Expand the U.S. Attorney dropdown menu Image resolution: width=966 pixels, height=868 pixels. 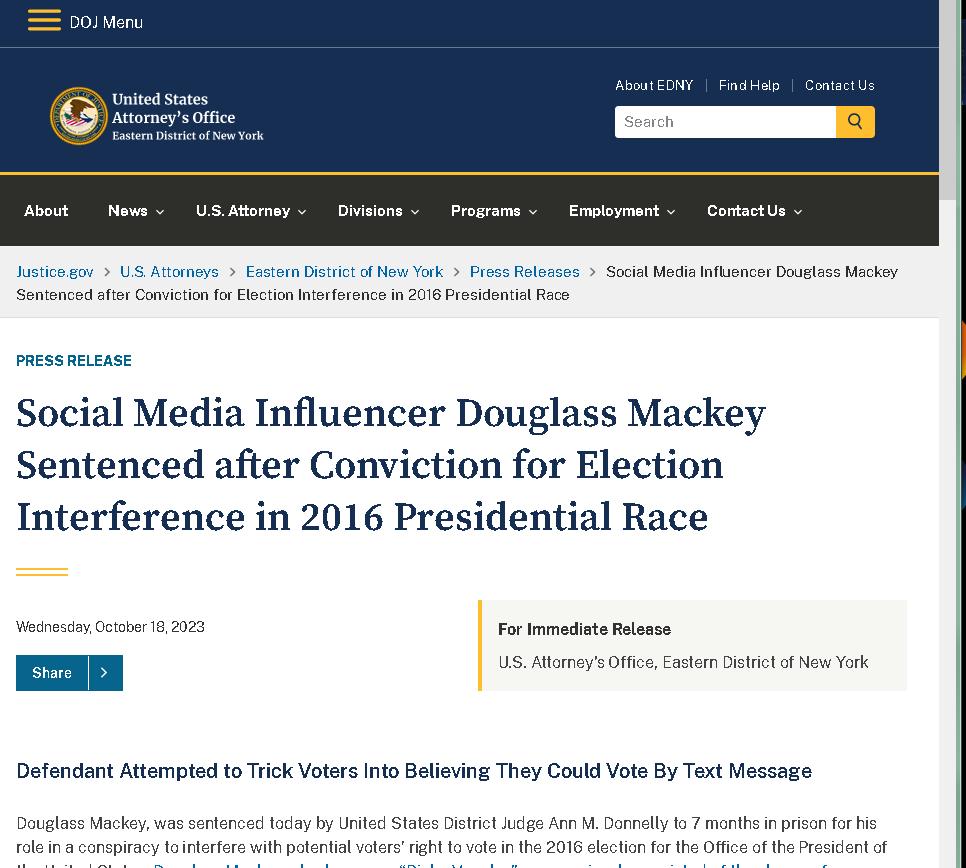(251, 211)
